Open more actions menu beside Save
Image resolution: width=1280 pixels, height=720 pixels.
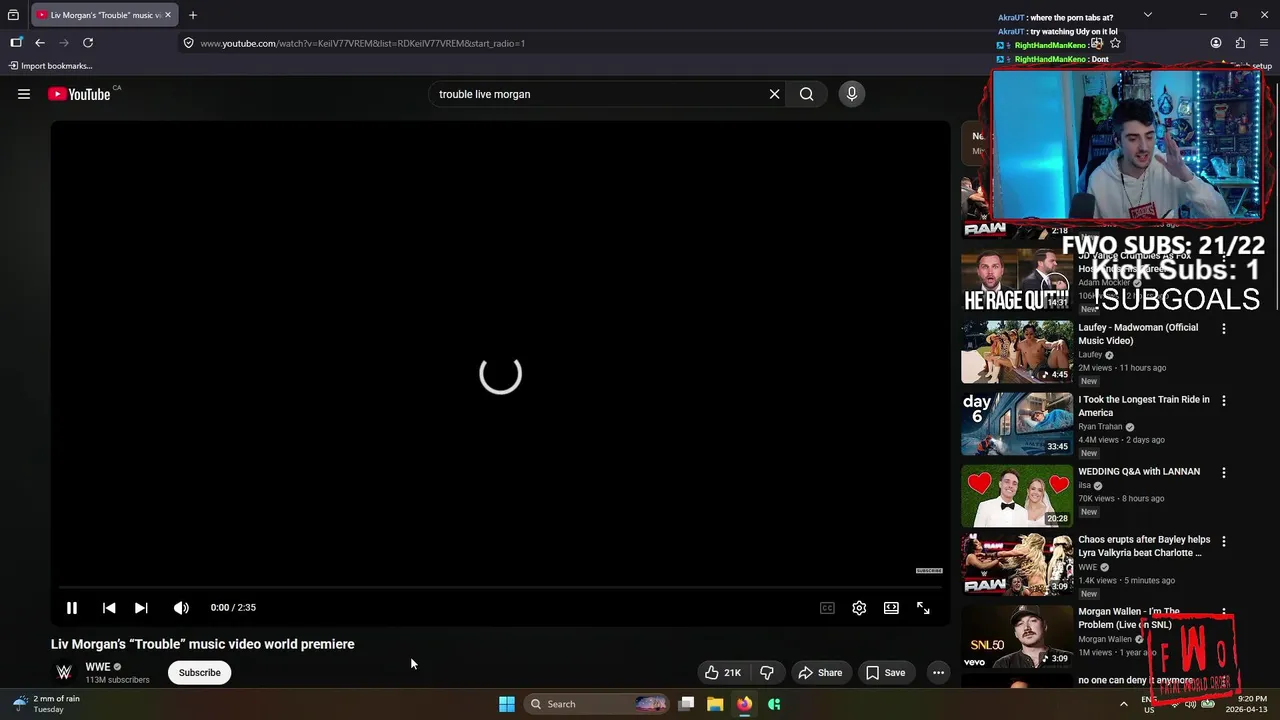click(x=938, y=673)
